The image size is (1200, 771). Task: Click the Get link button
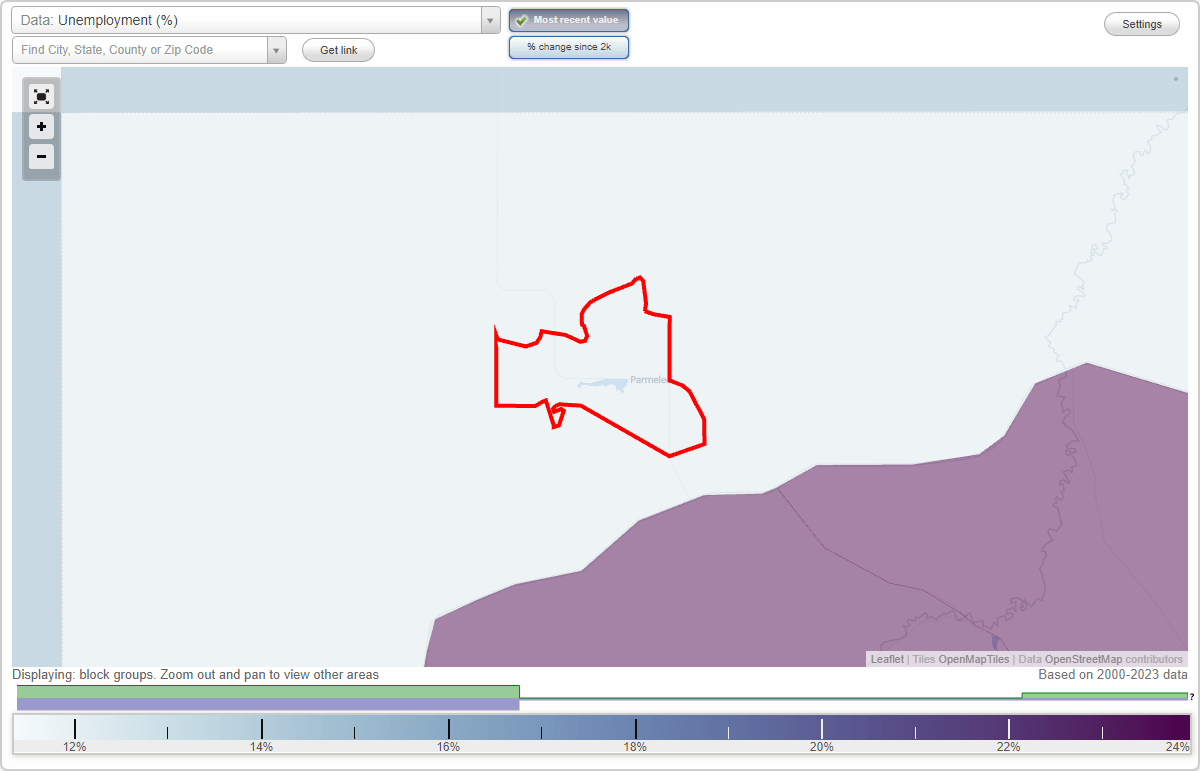pos(338,50)
